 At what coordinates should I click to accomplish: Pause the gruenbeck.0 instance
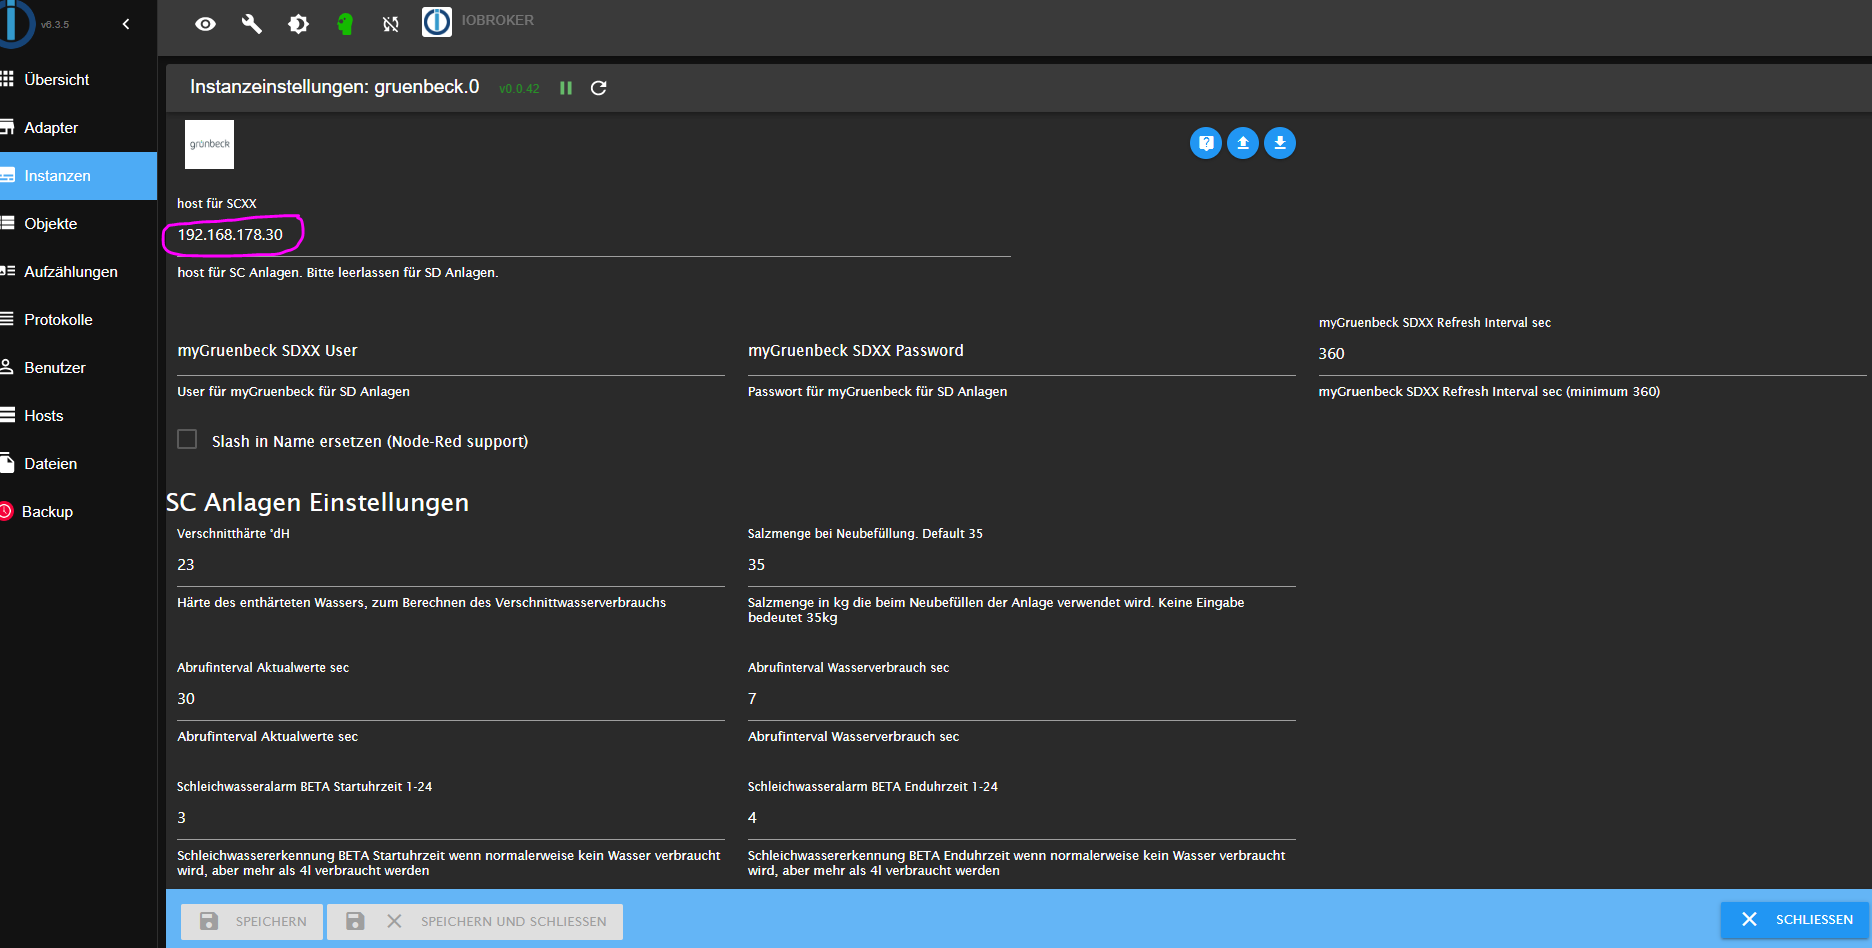[x=566, y=88]
